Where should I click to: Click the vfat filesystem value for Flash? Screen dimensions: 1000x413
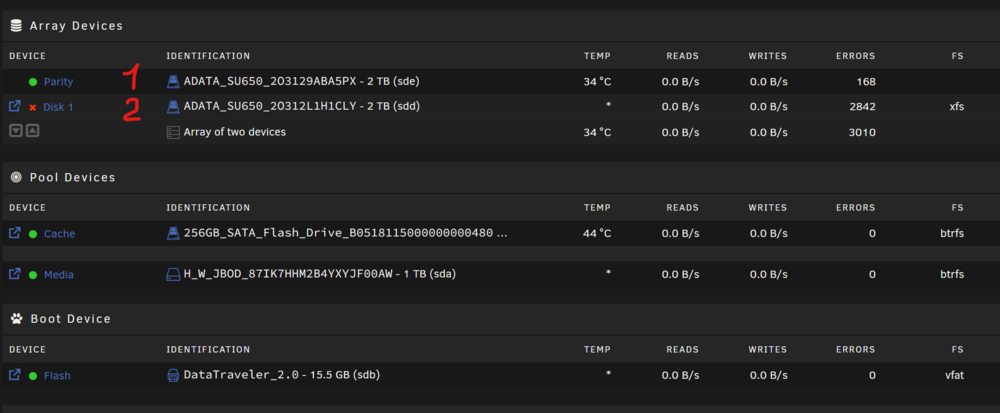click(954, 375)
